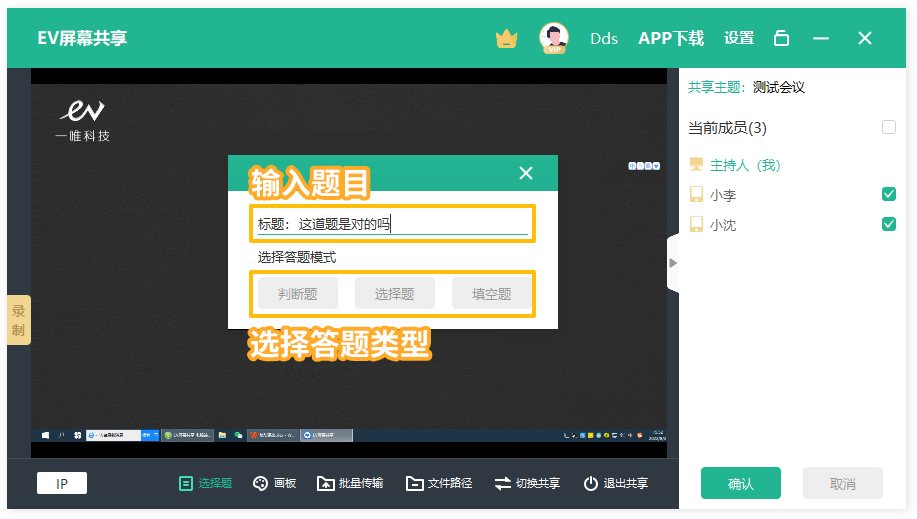Open the 画板 drawing board tool
This screenshot has width=917, height=519.
pos(275,483)
